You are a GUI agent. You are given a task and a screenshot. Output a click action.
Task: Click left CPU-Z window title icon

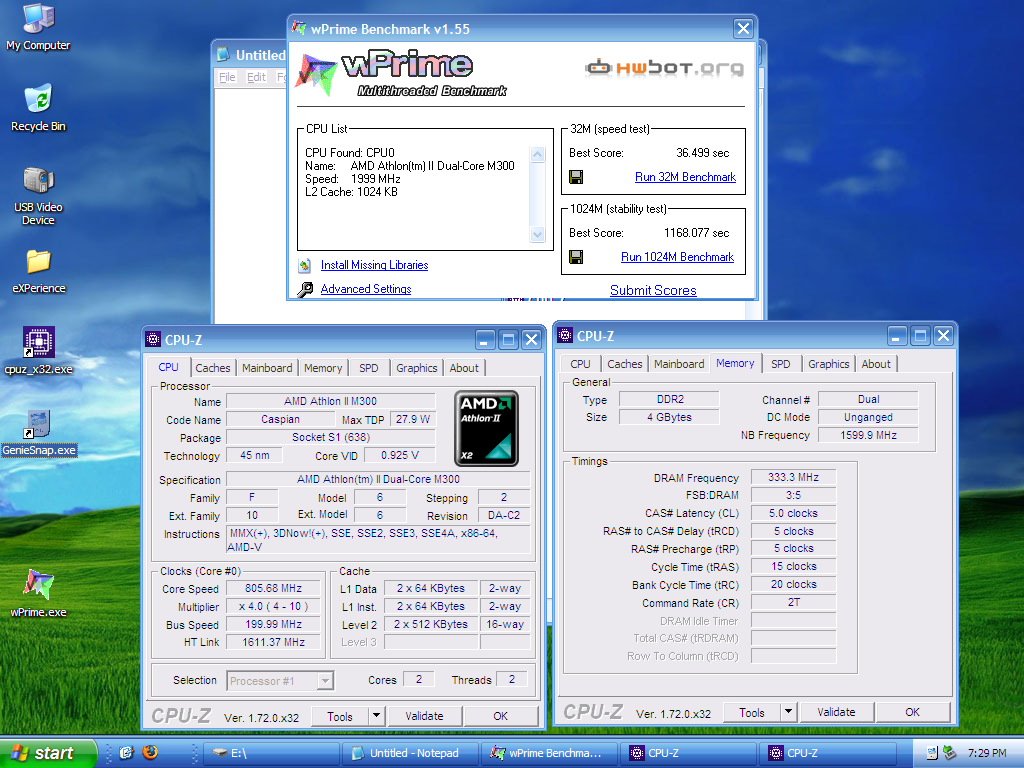pyautogui.click(x=153, y=339)
